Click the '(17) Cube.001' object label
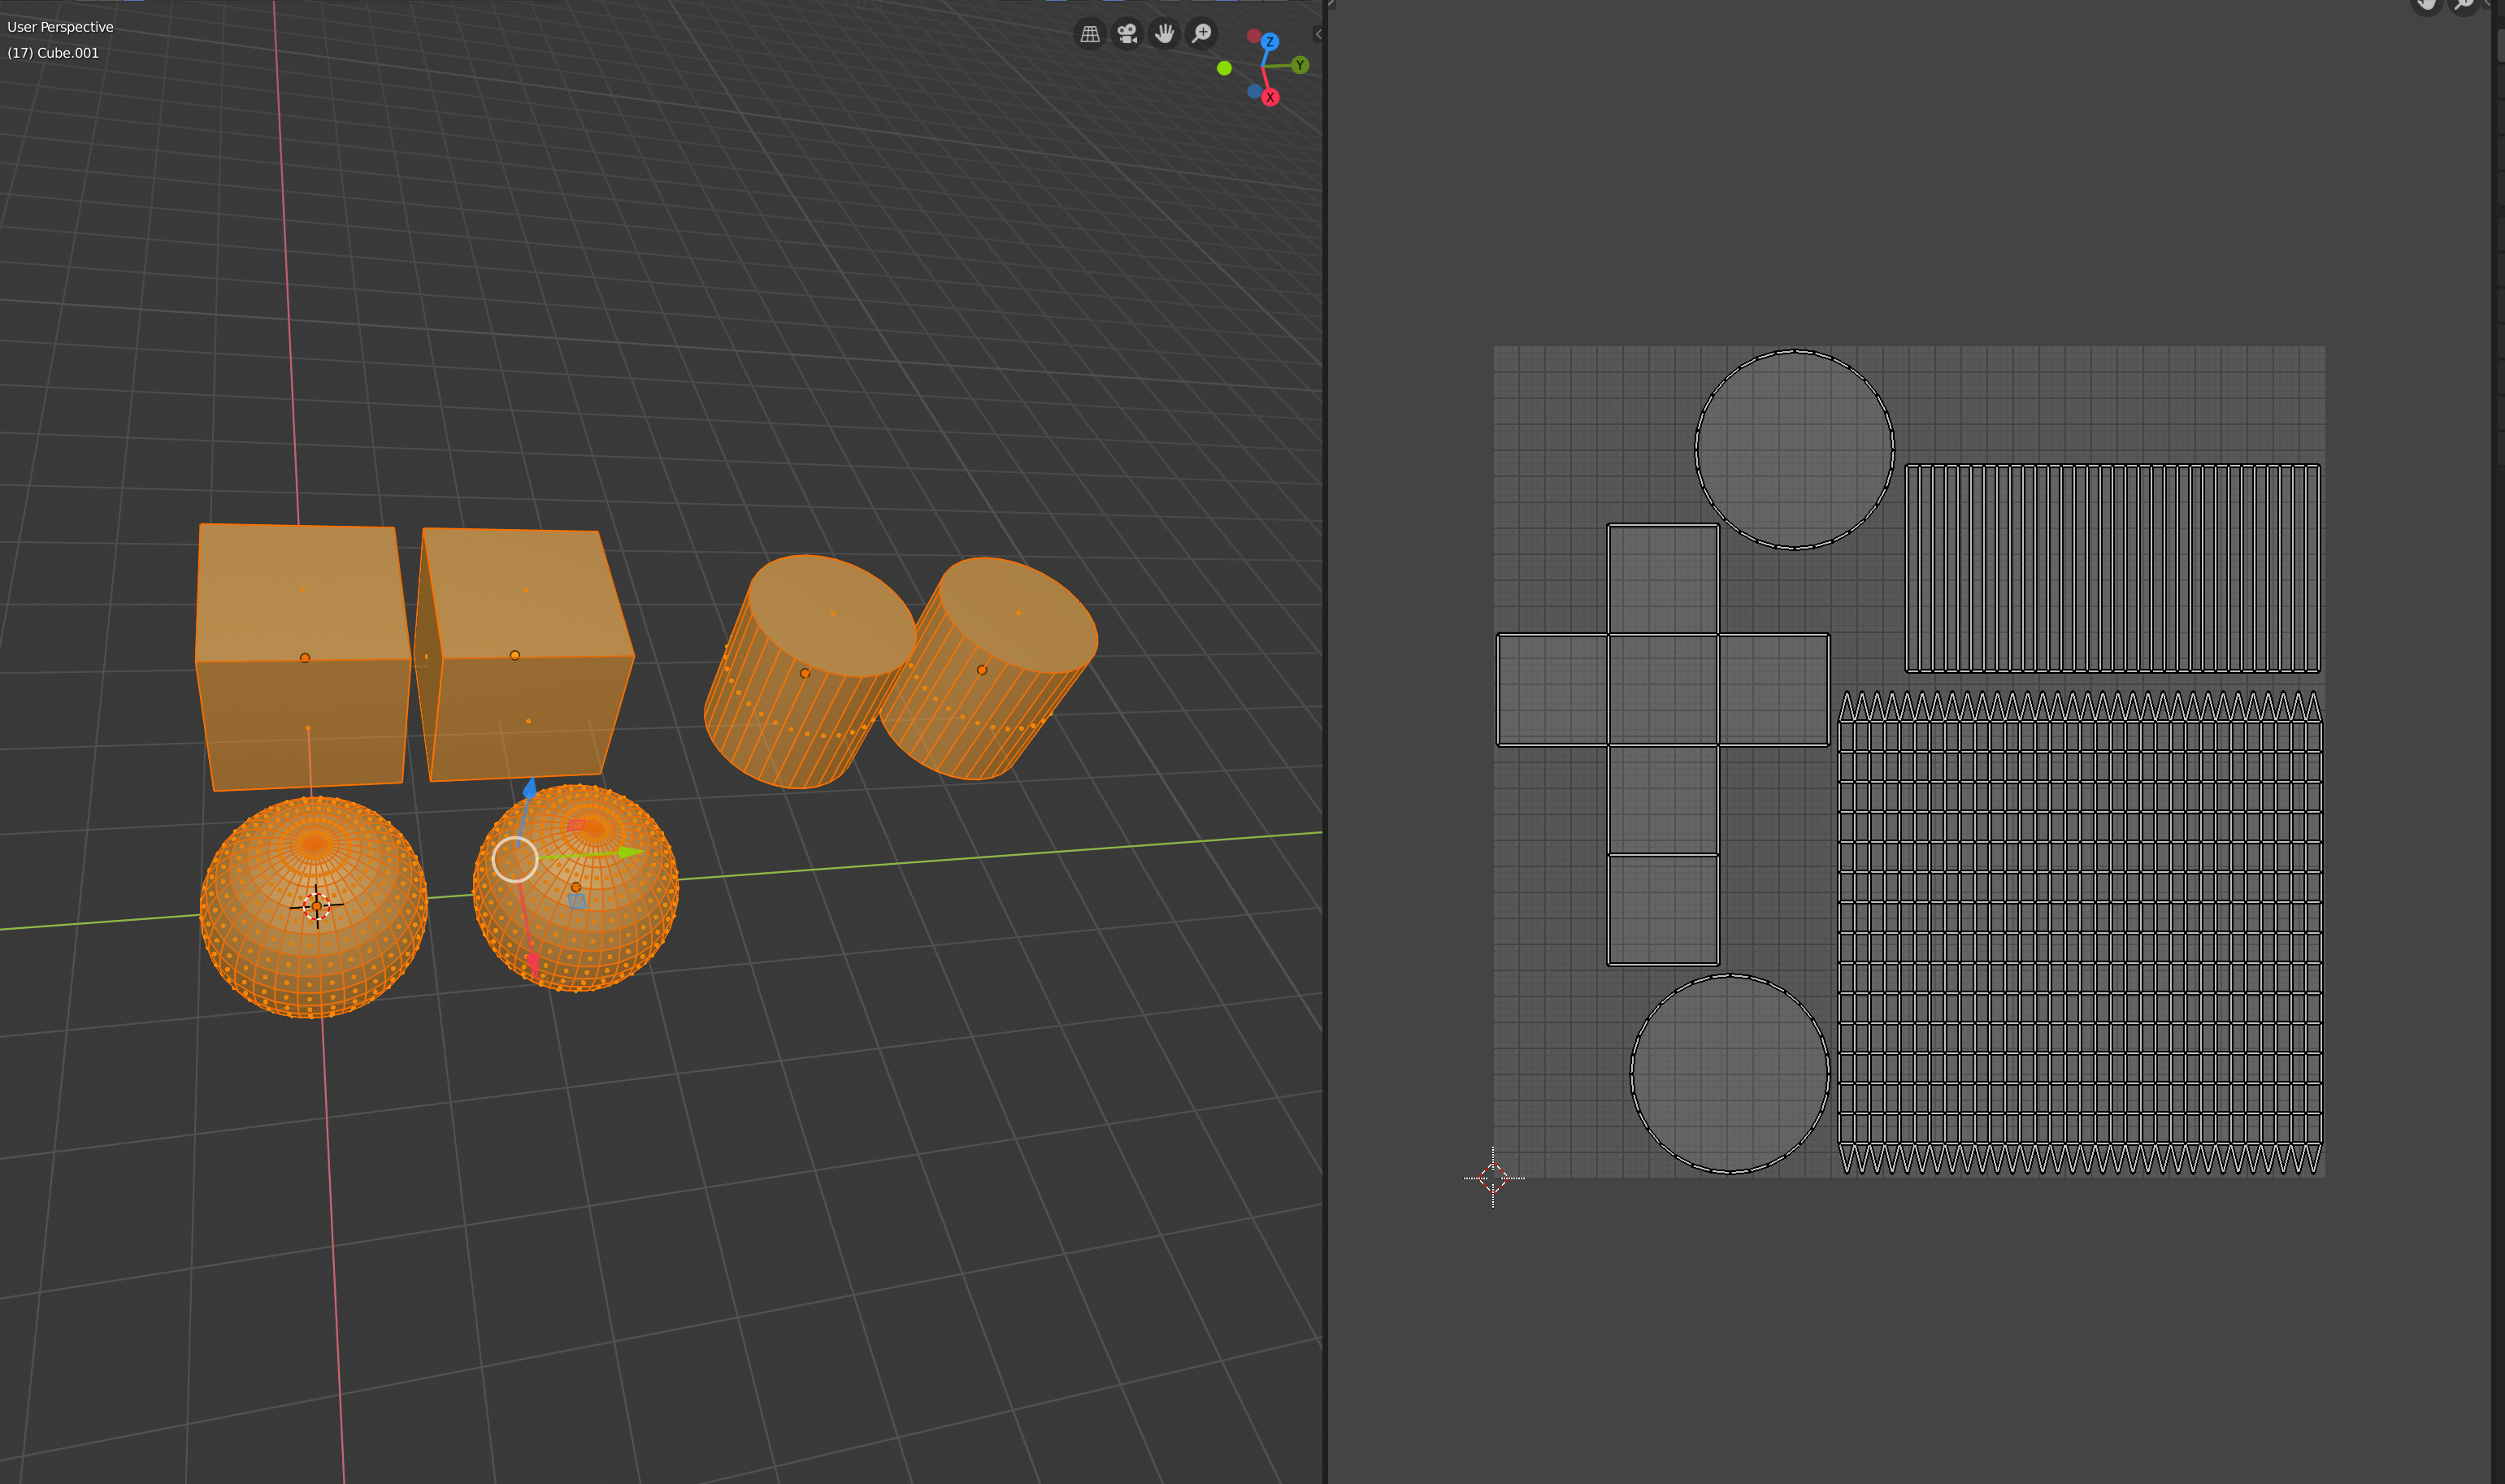The width and height of the screenshot is (2505, 1484). click(x=53, y=53)
